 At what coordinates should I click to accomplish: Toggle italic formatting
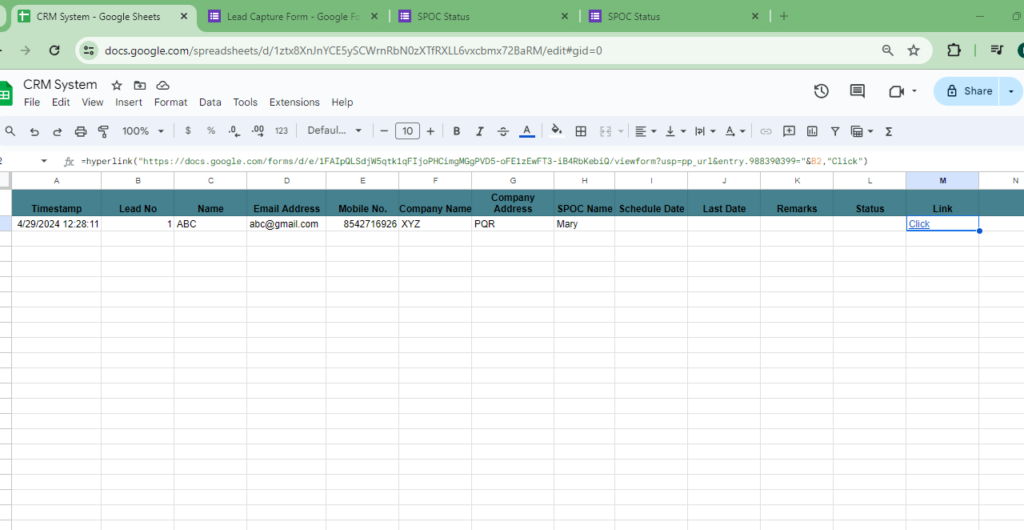click(479, 131)
